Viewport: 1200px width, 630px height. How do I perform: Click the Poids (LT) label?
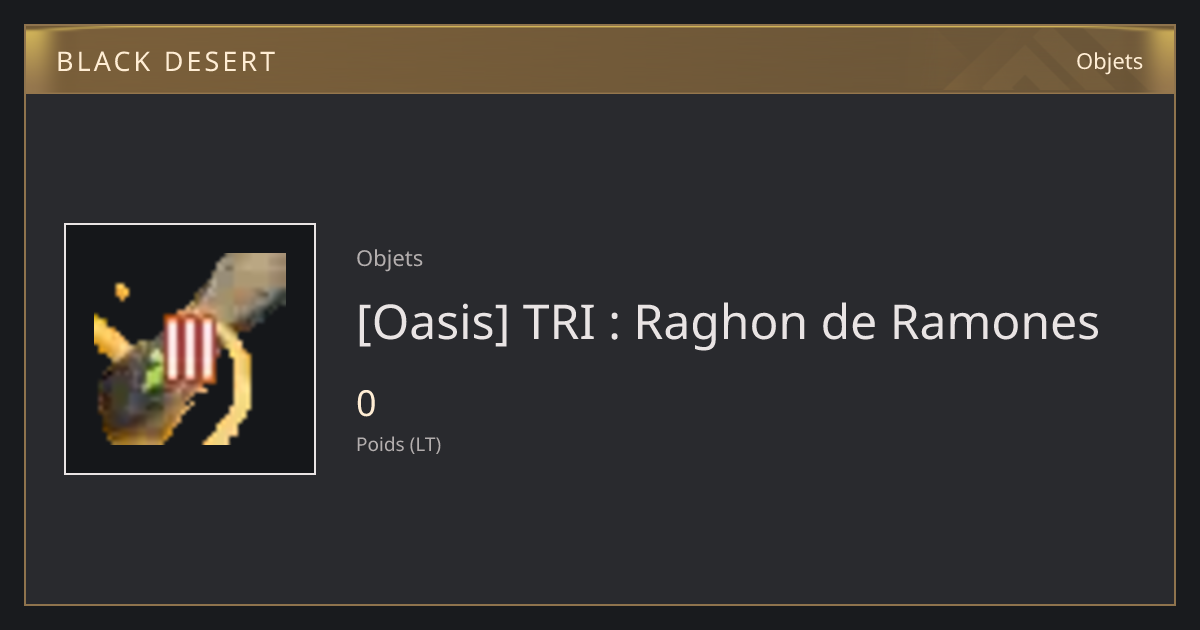[x=398, y=444]
